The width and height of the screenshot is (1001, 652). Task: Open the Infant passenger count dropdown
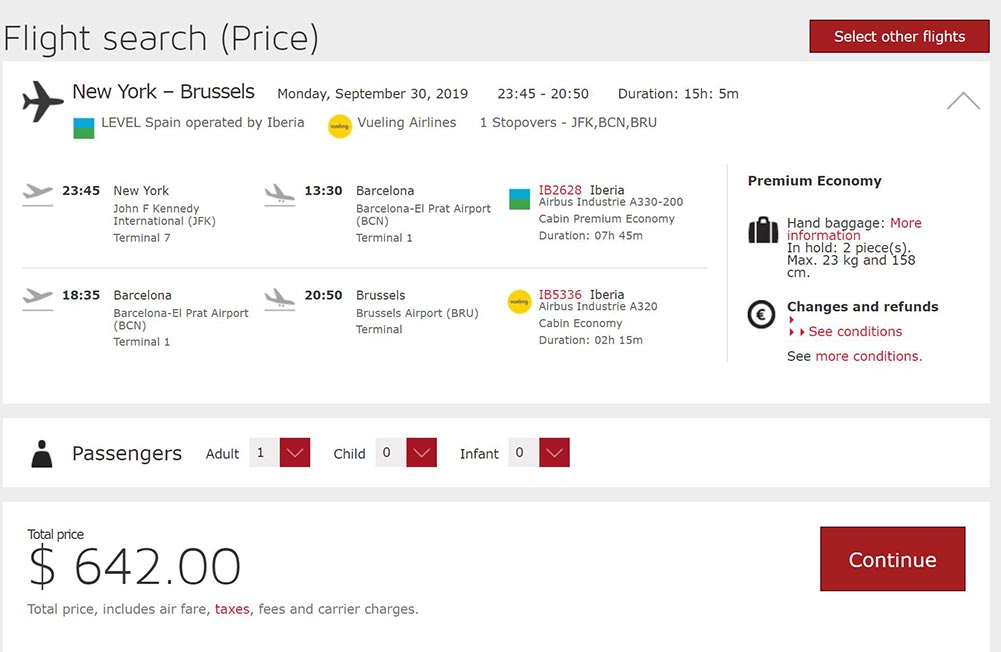tap(554, 453)
